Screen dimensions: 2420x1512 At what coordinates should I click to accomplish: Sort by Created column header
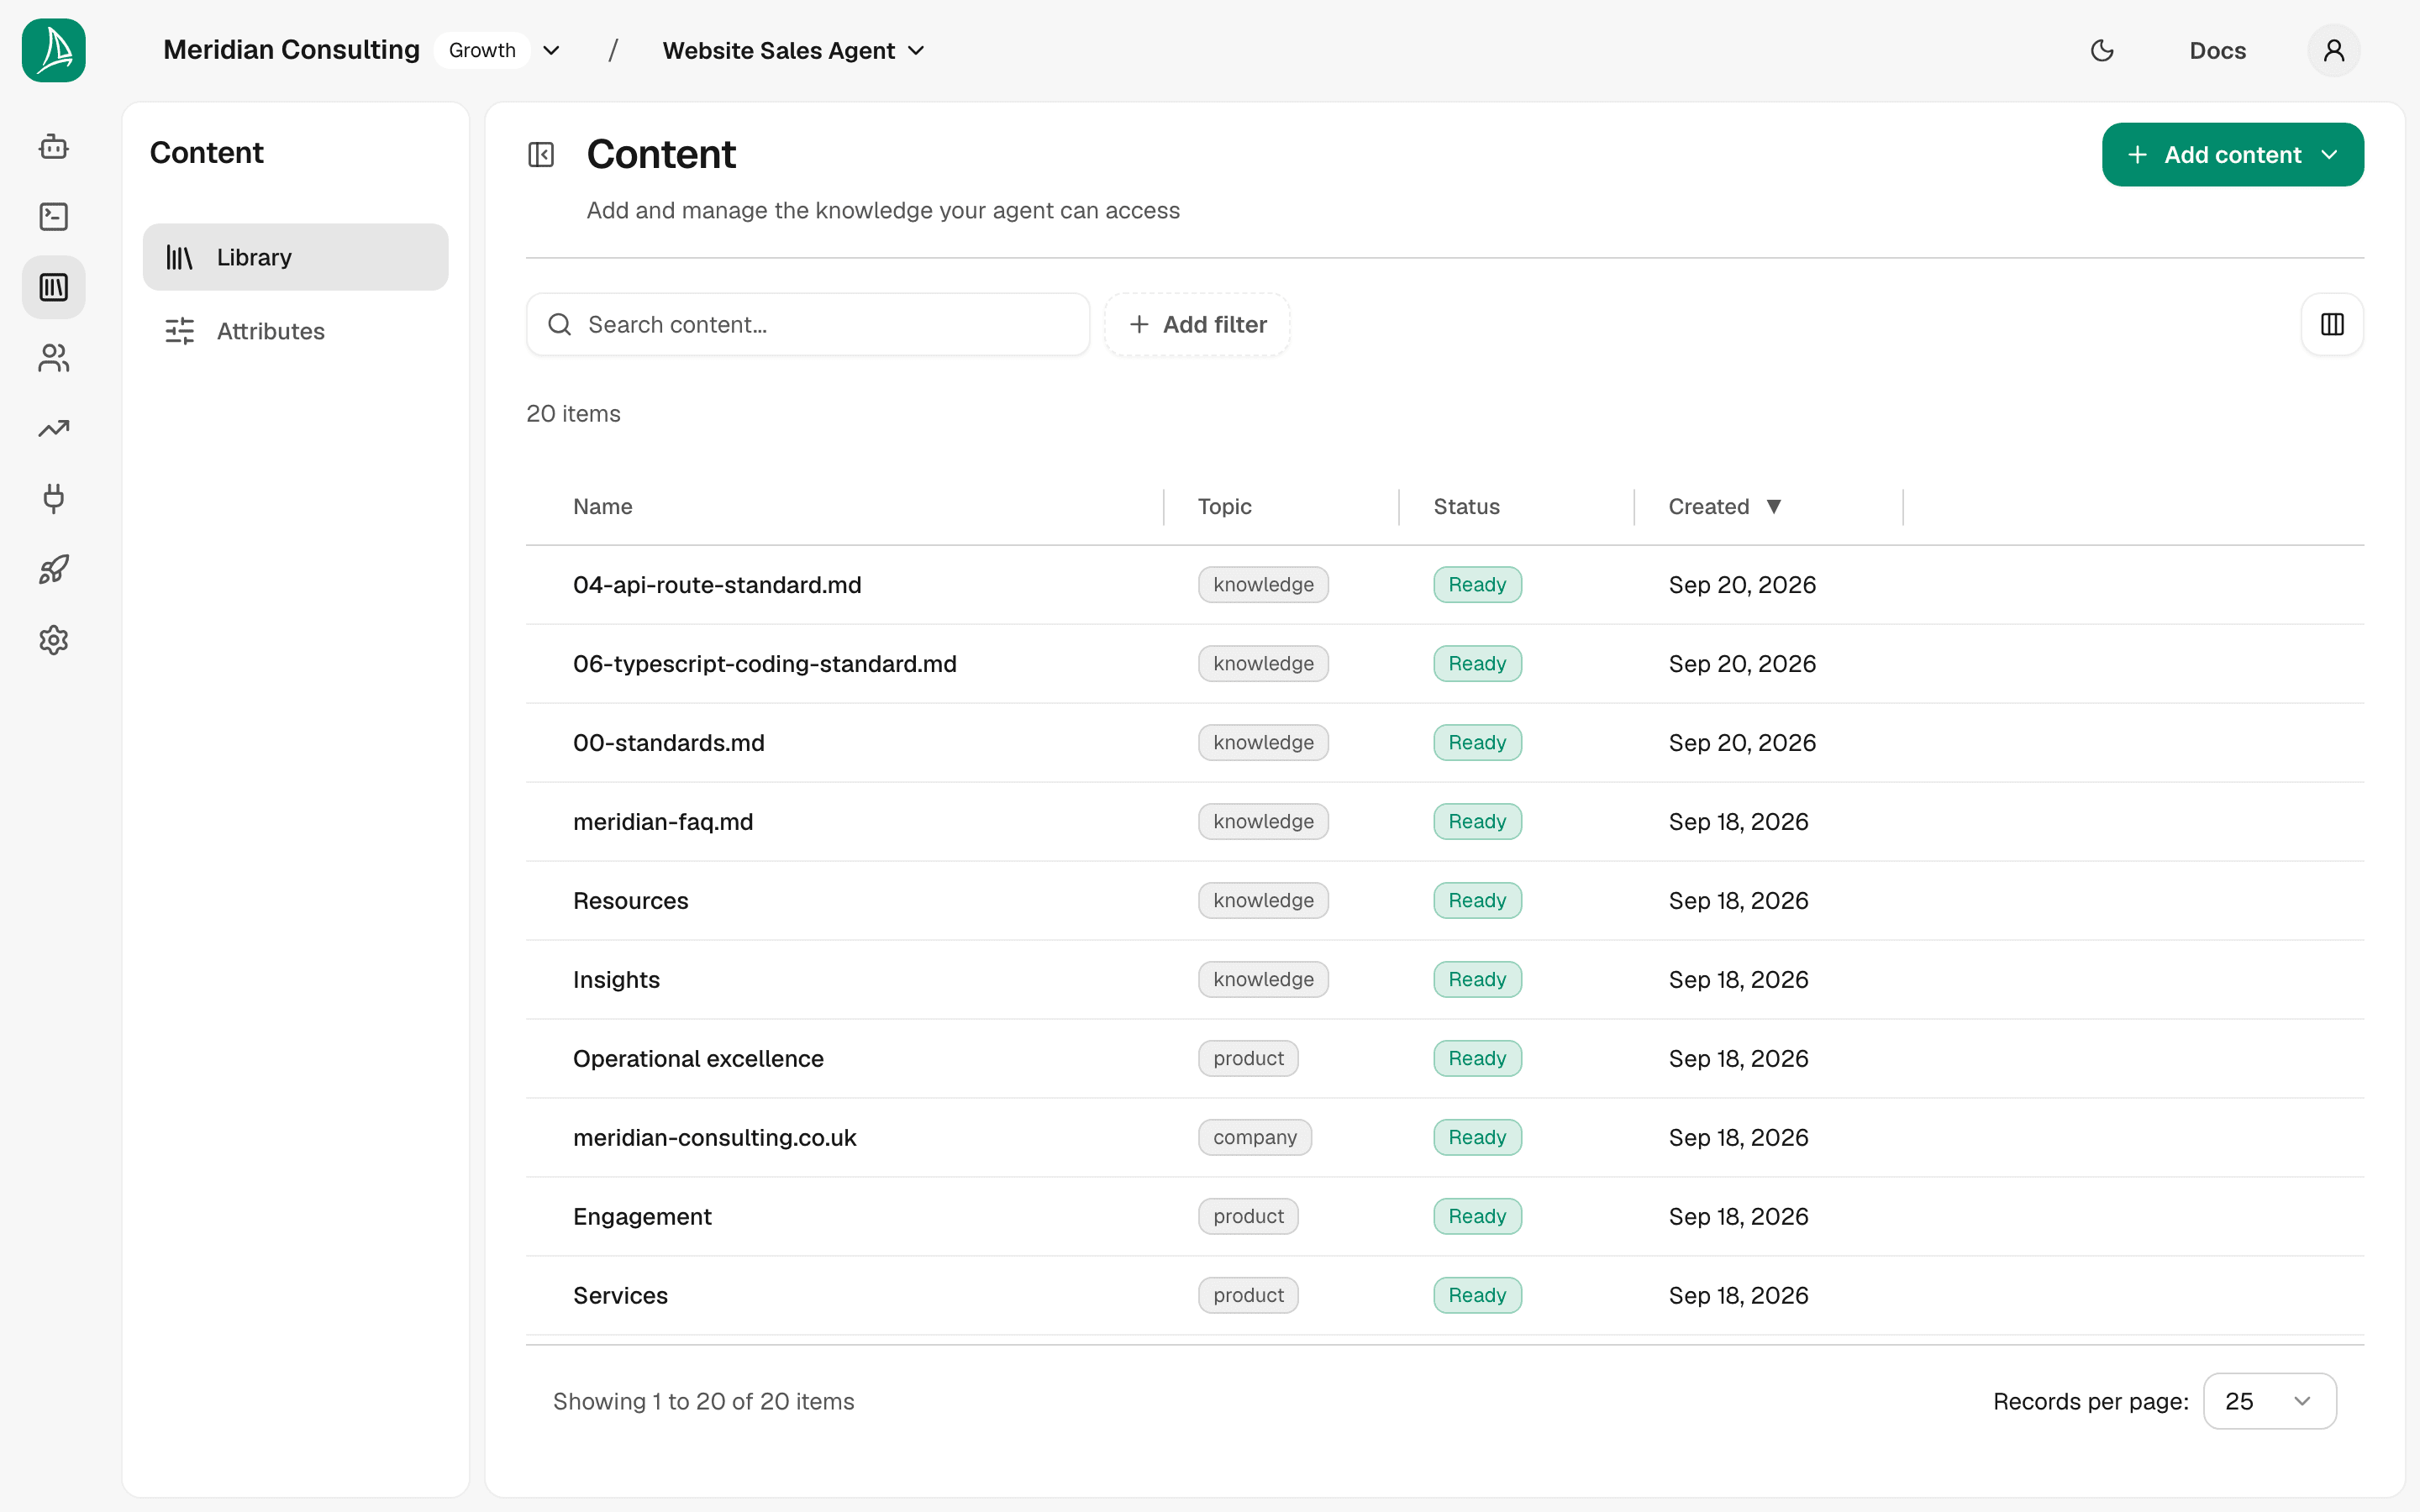(x=1725, y=507)
